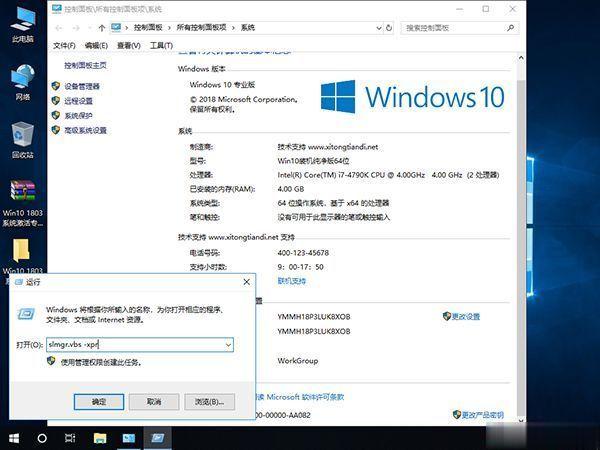Expand the Run dialog command dropdown

tap(227, 344)
